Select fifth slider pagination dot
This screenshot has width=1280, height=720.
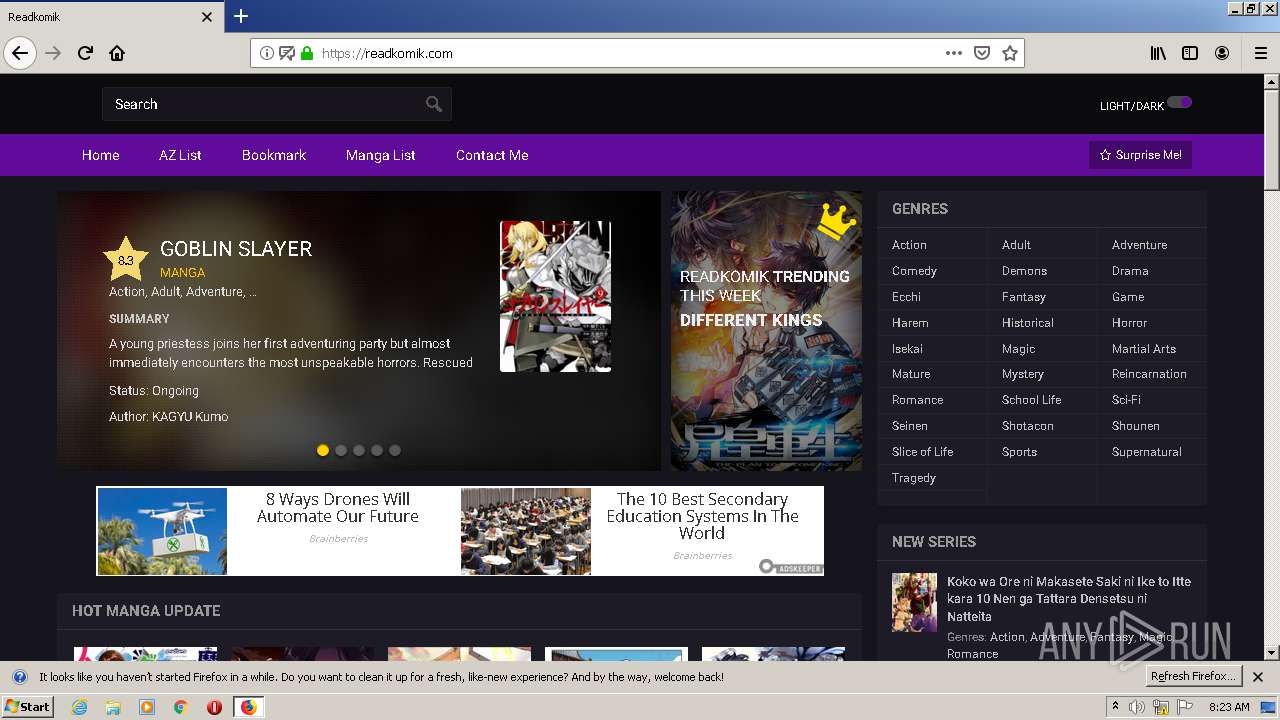(395, 450)
